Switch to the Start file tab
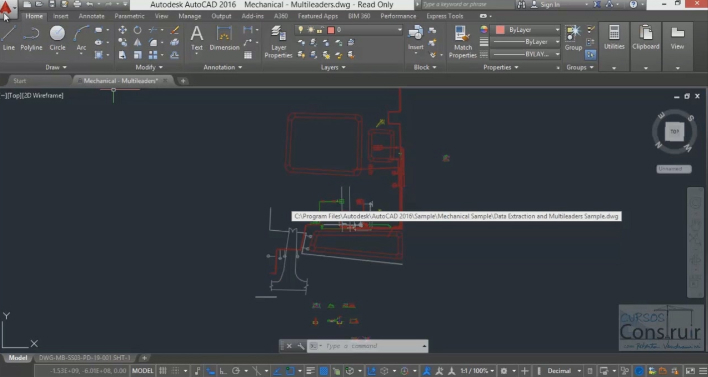Screen dimensions: 708x377 [20, 81]
